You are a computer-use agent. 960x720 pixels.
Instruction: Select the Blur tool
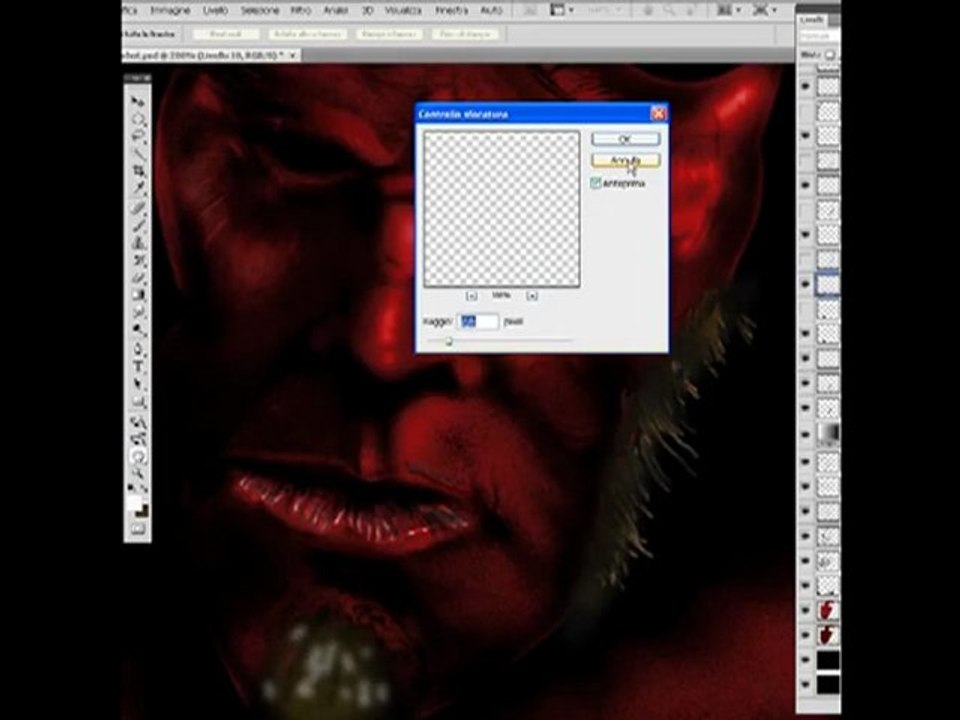[x=138, y=313]
